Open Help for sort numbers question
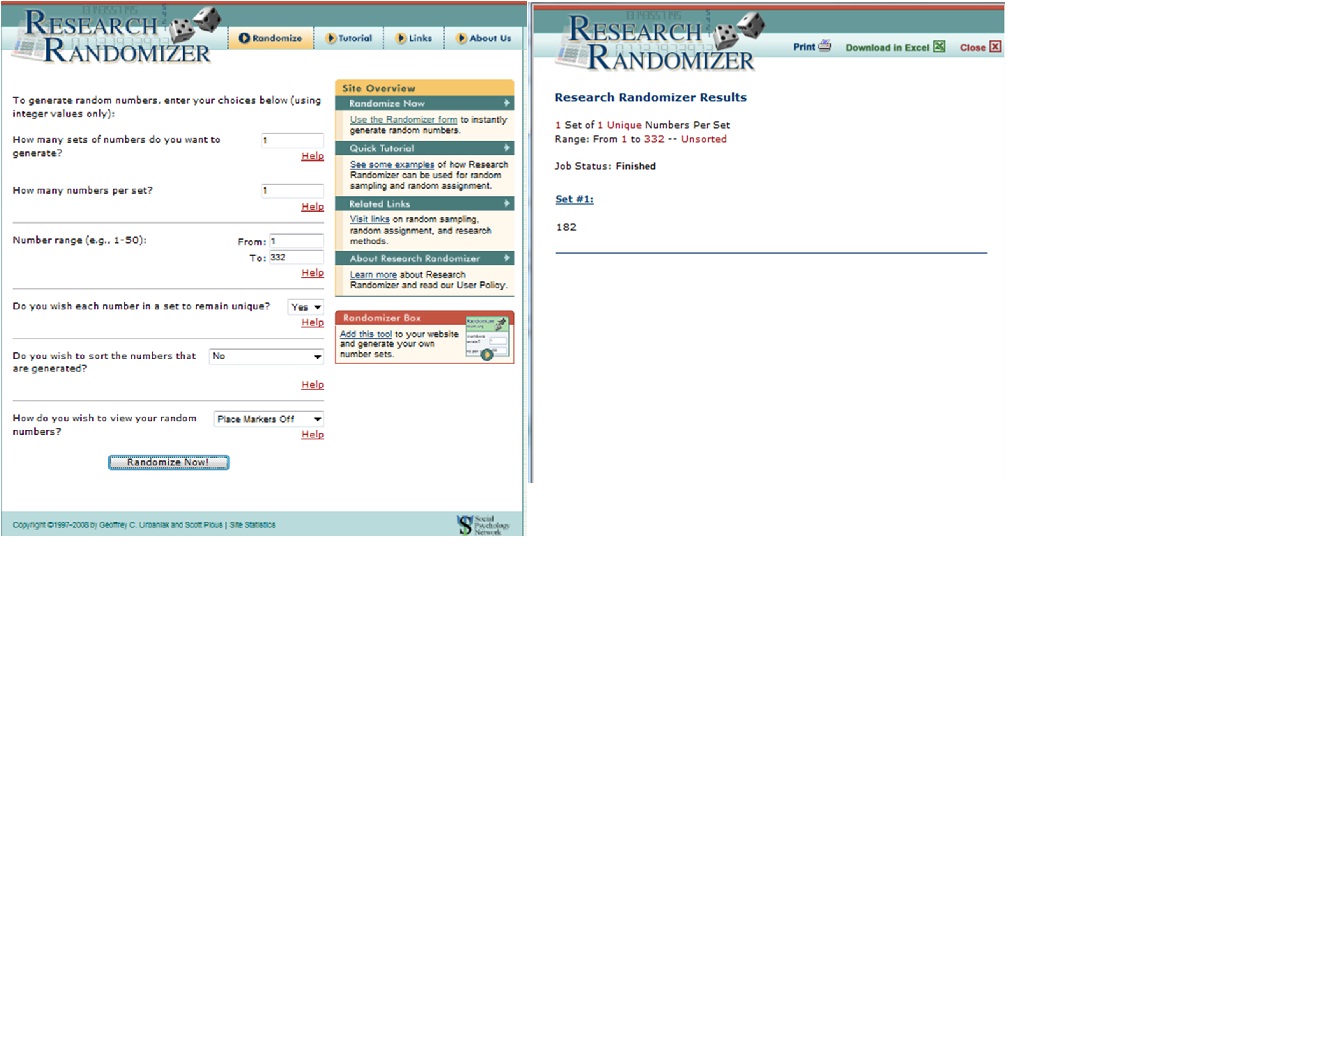 coord(312,385)
